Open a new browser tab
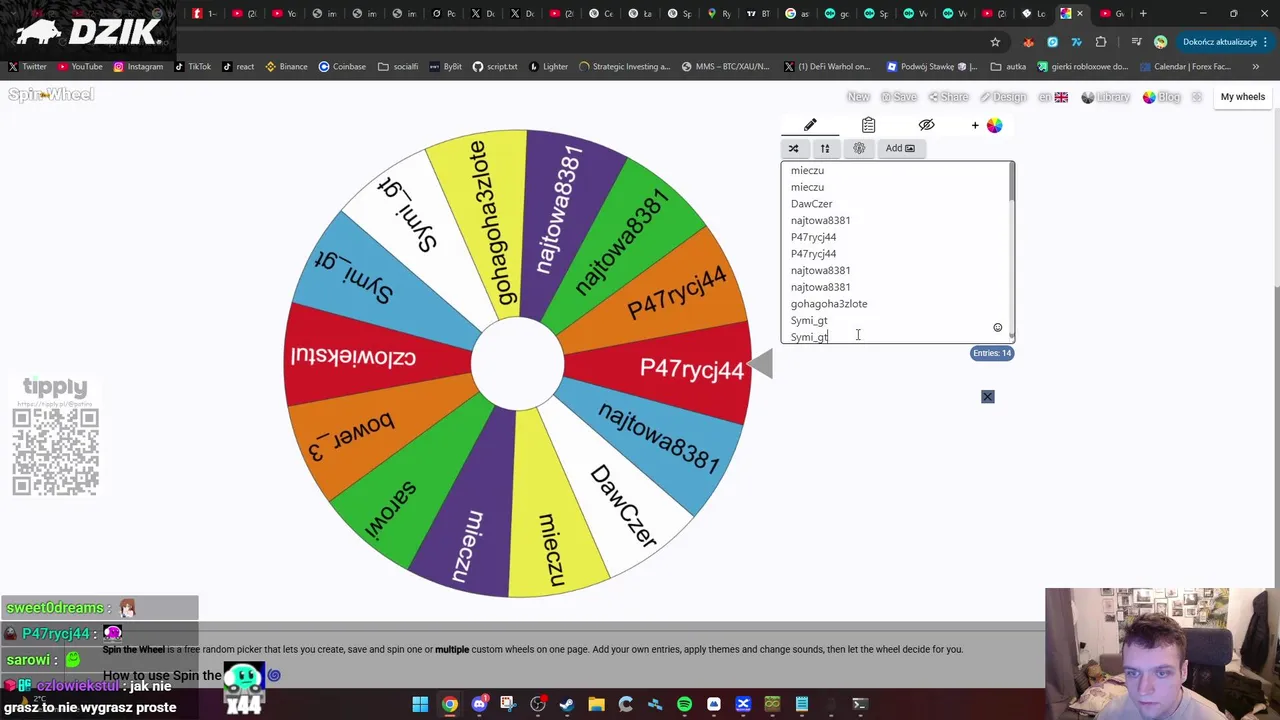 pos(1143,13)
